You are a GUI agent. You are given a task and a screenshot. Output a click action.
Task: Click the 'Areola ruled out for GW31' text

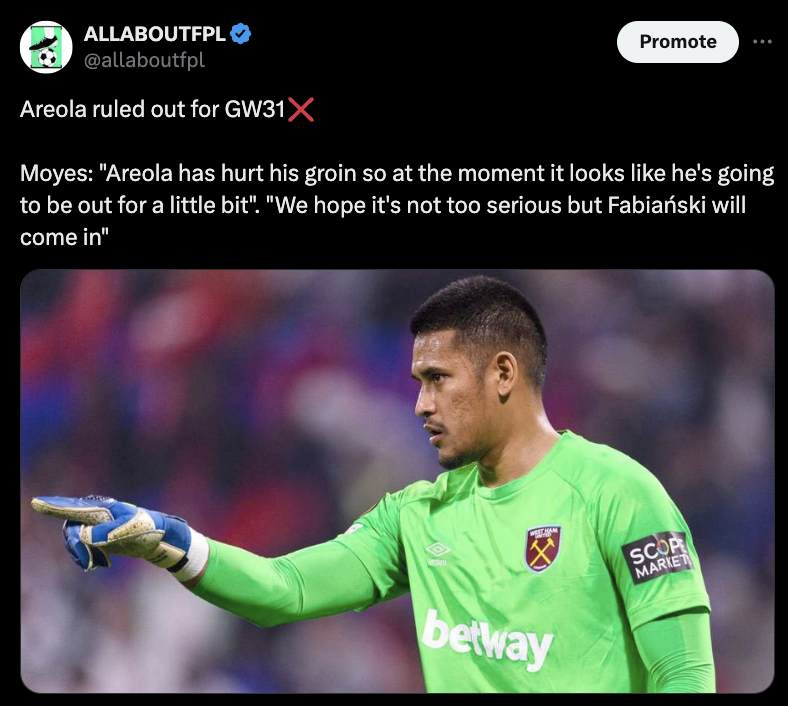point(153,109)
